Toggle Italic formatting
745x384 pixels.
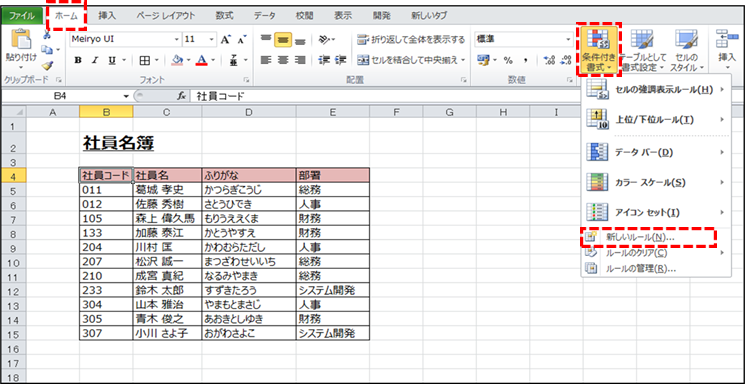click(95, 60)
